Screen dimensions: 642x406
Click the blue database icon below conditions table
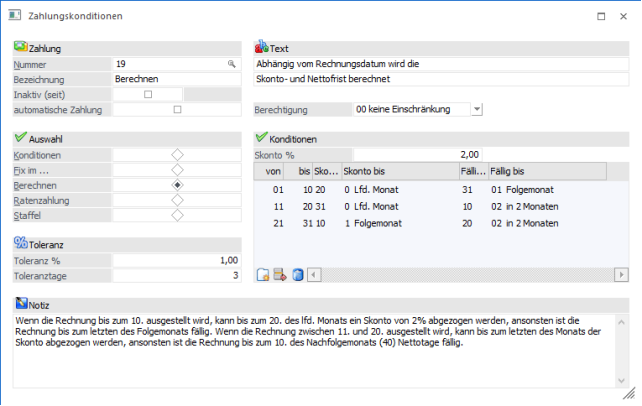click(297, 274)
